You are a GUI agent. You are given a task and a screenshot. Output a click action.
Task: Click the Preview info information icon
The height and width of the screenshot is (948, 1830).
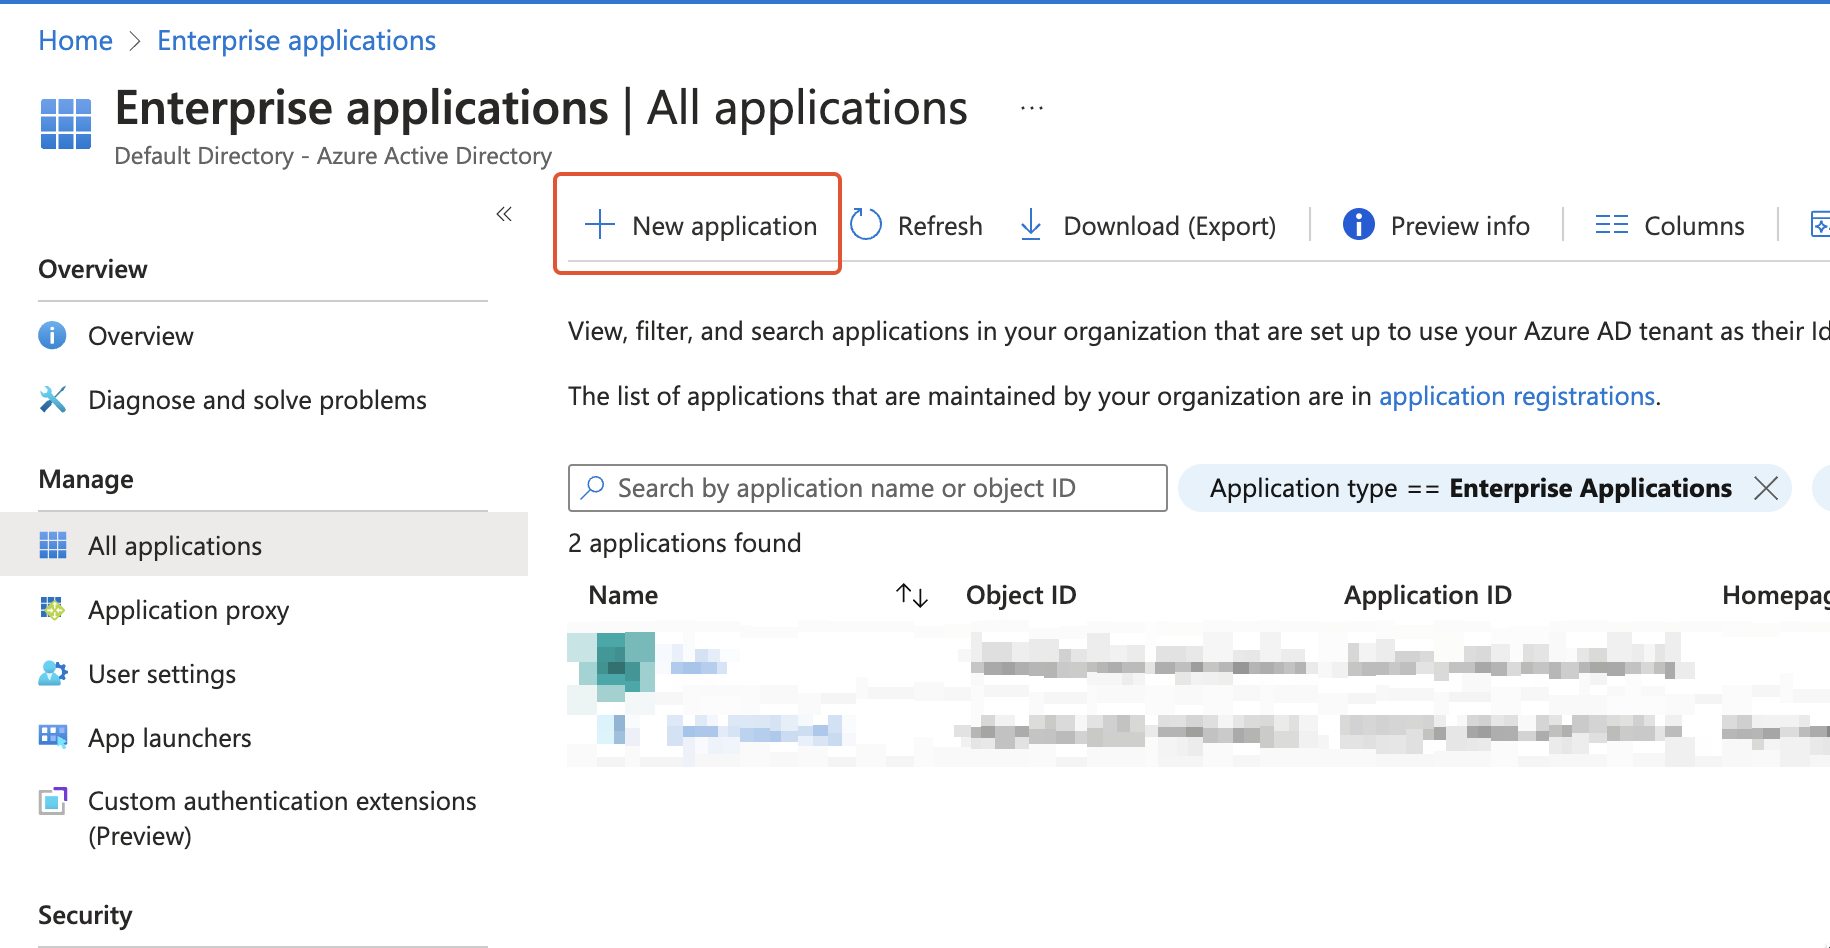pos(1358,224)
